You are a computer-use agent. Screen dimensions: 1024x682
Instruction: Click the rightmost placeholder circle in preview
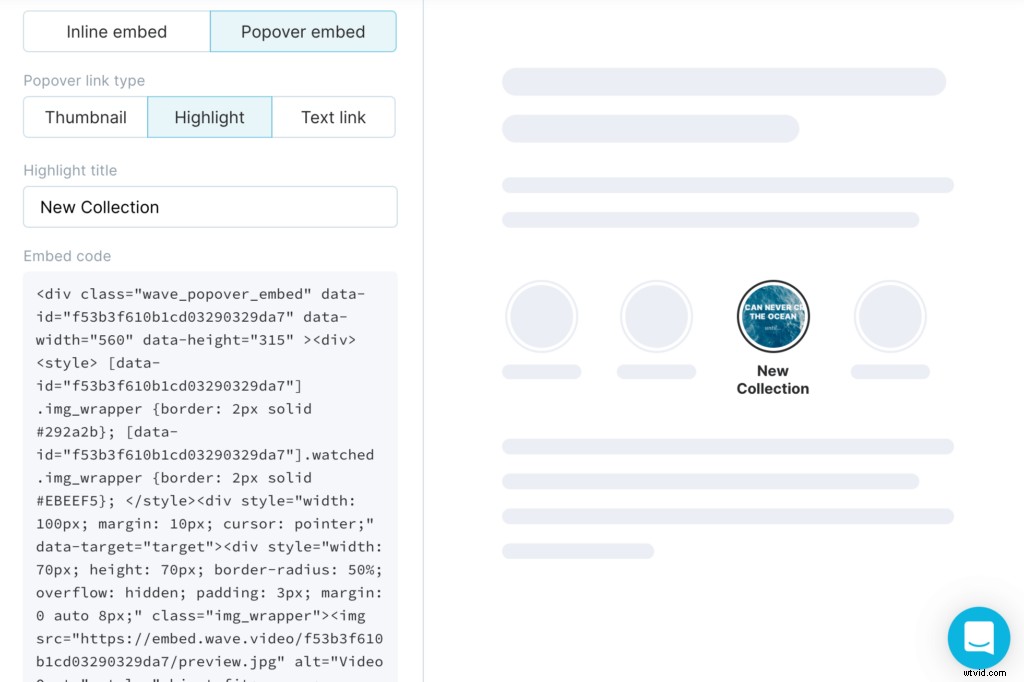coord(890,316)
